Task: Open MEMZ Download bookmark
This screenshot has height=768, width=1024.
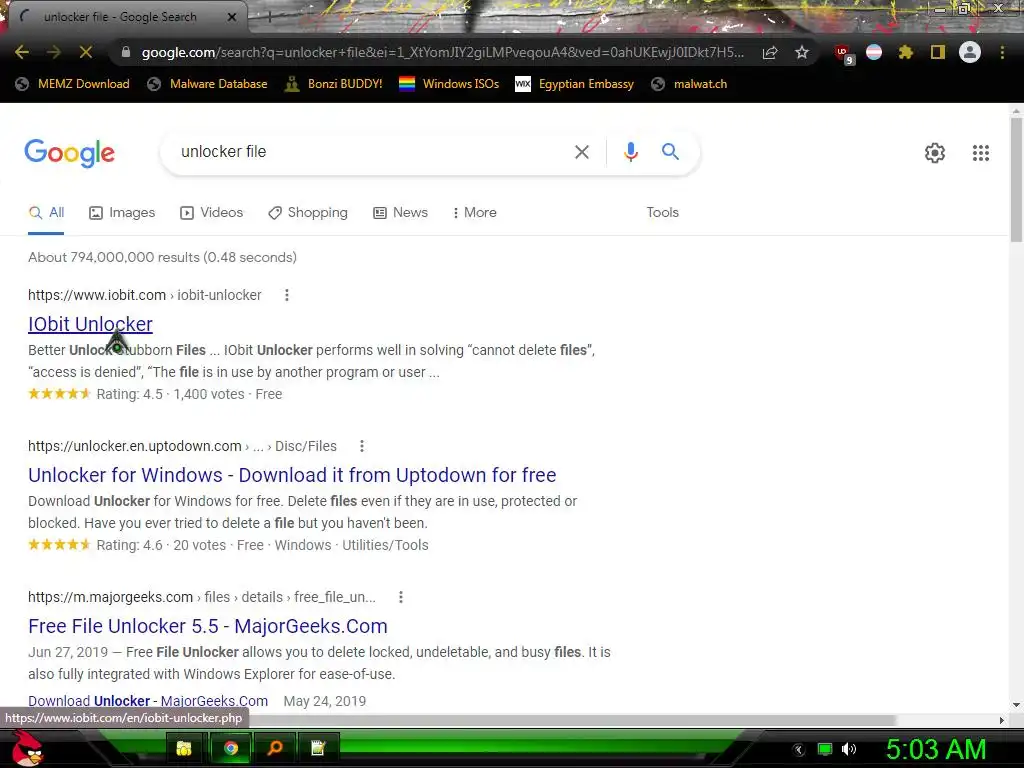Action: pos(72,84)
